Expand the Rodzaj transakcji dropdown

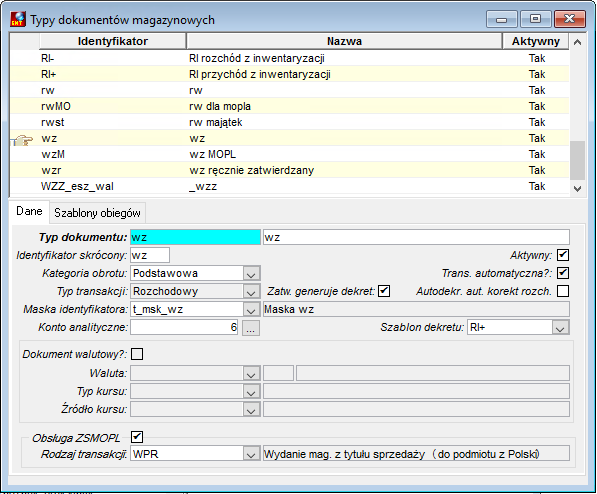(251, 454)
